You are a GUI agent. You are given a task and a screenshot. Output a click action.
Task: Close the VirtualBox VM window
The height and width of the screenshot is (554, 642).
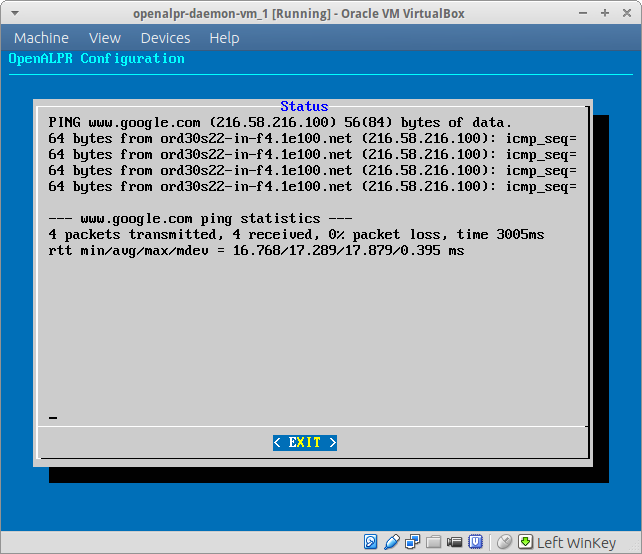click(x=626, y=13)
